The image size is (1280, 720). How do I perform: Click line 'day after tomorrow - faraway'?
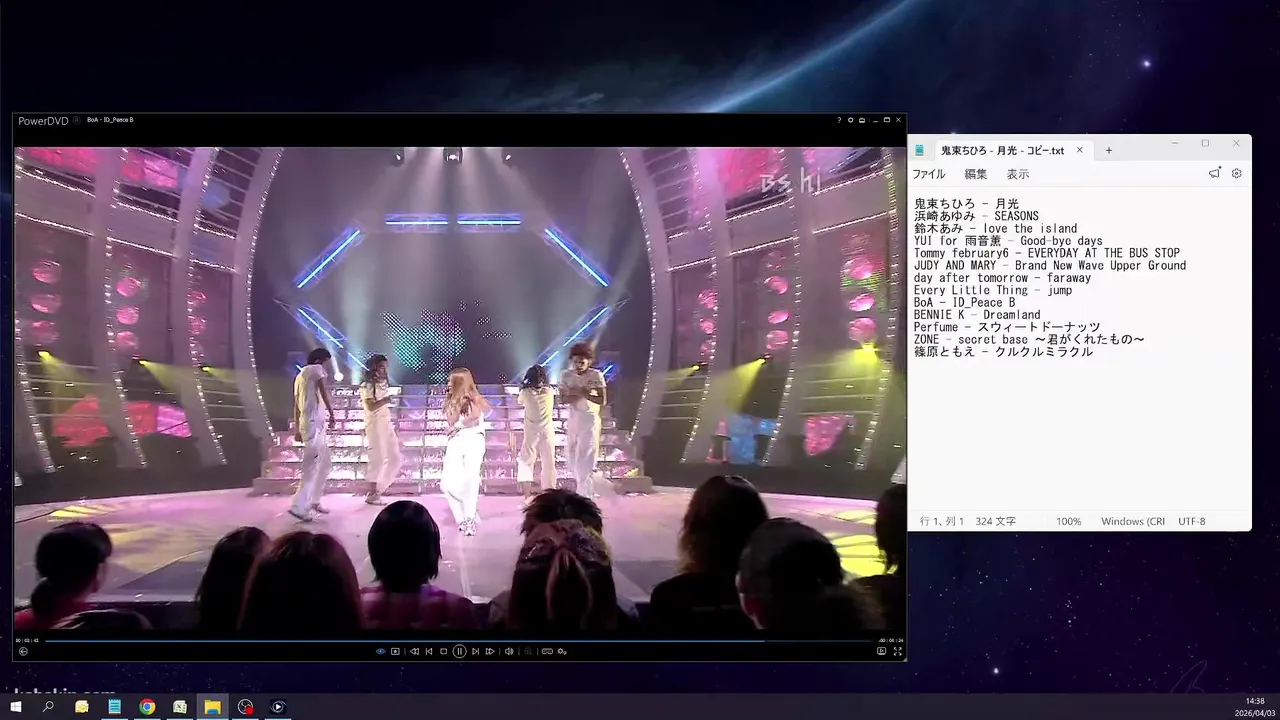(x=1002, y=278)
